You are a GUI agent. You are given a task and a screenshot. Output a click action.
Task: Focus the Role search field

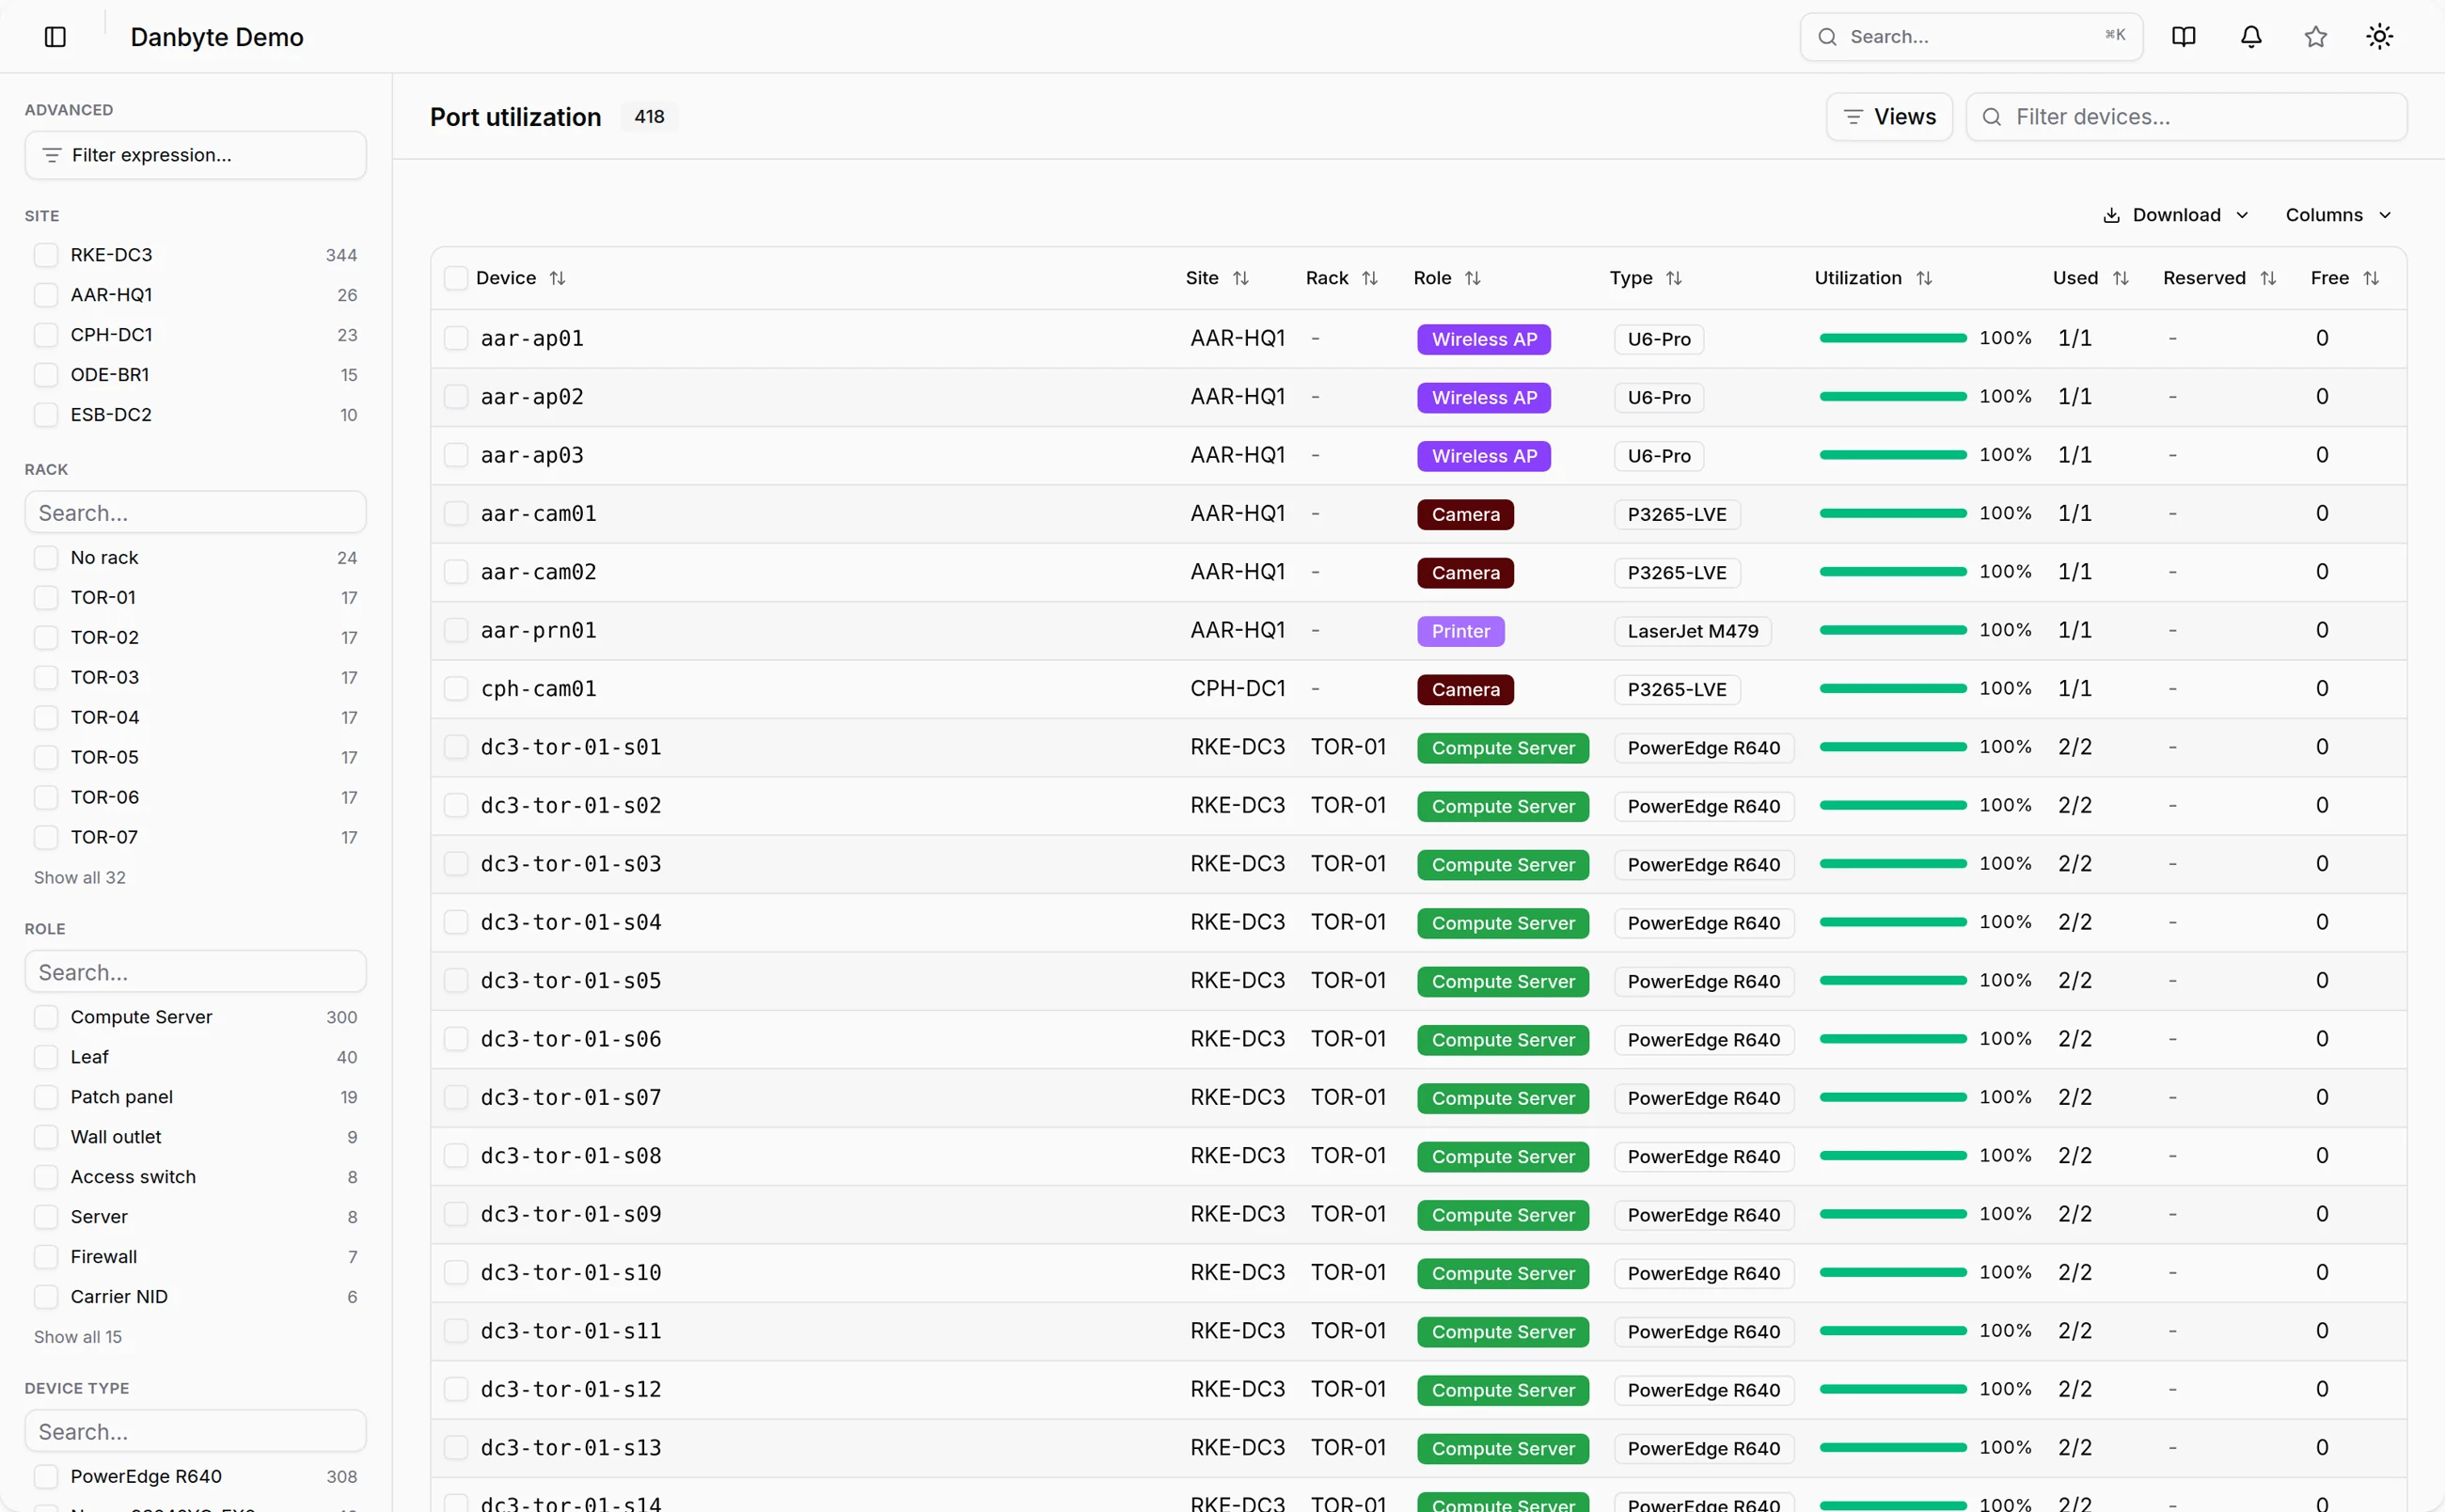click(196, 972)
